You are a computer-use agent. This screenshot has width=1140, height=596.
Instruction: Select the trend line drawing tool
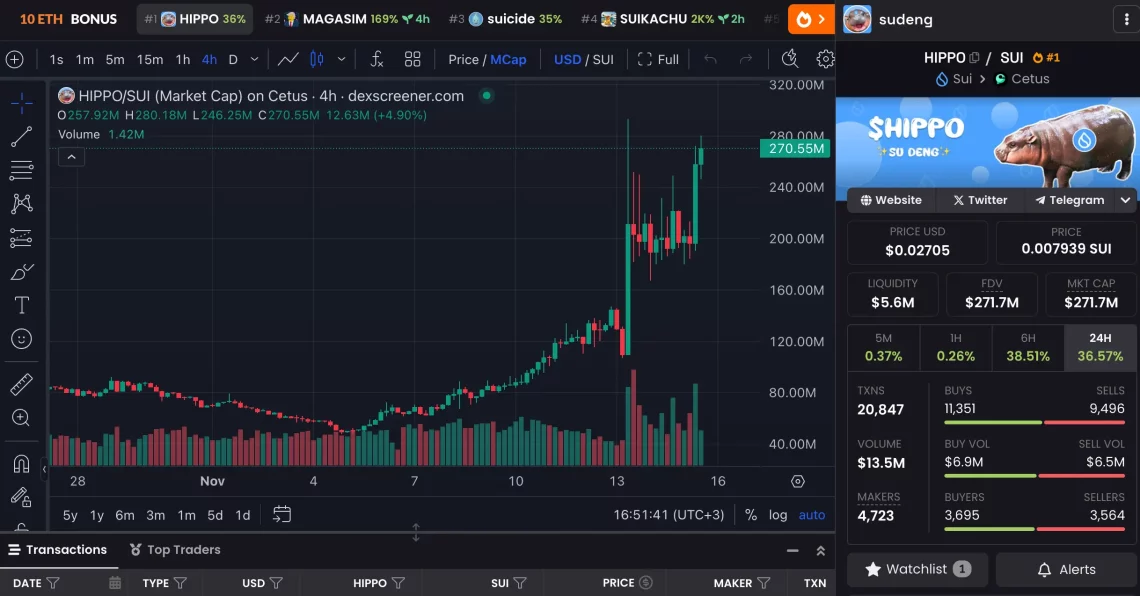21,137
